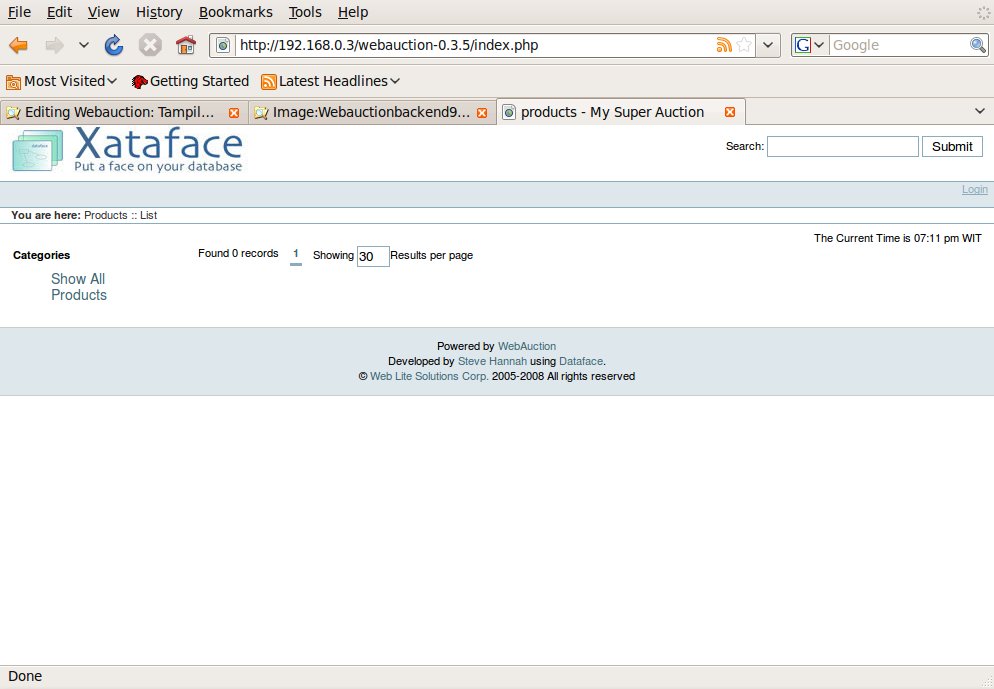
Task: Click the Show All Products link
Action: tap(79, 287)
